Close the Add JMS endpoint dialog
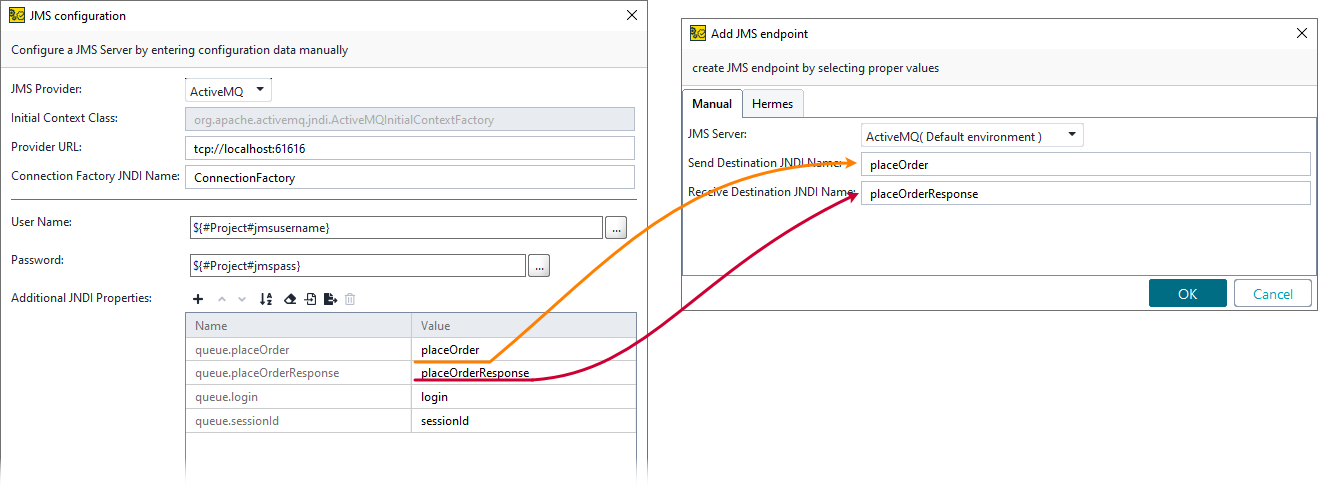Image resolution: width=1318 pixels, height=488 pixels. tap(1302, 33)
